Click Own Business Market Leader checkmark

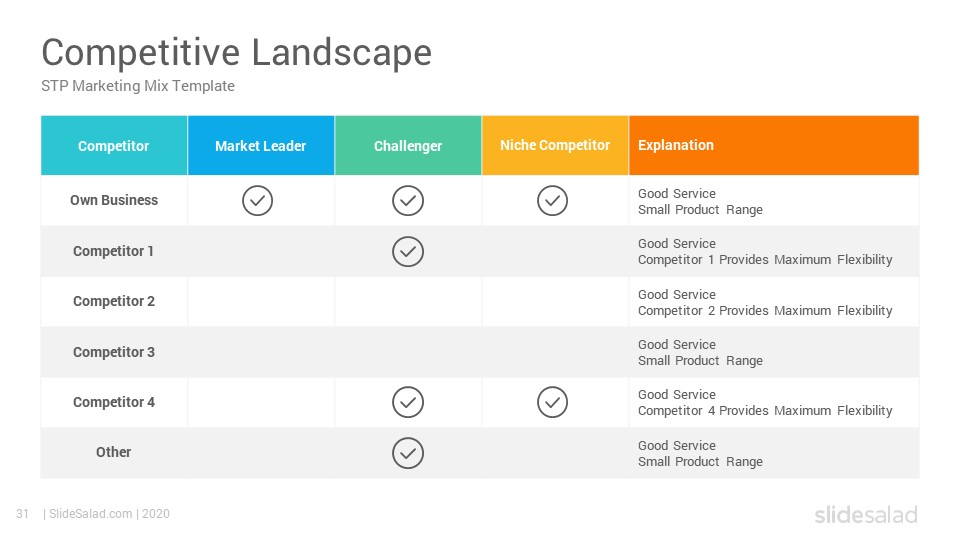pyautogui.click(x=257, y=201)
